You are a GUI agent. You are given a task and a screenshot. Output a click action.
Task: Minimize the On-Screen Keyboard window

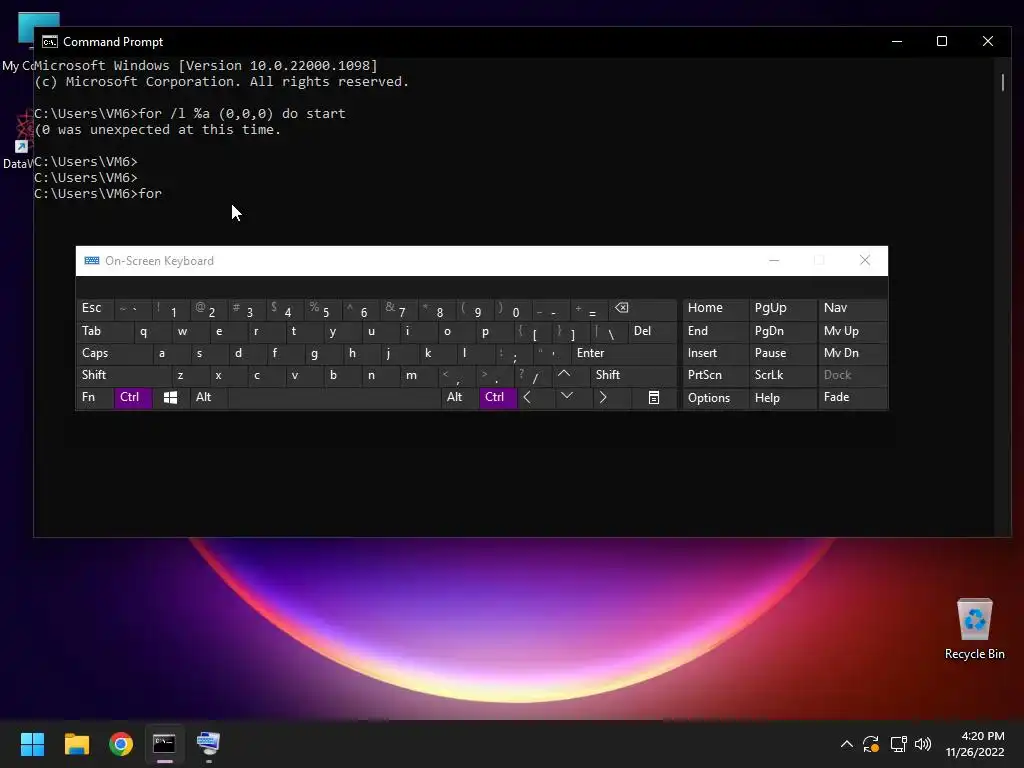point(774,261)
